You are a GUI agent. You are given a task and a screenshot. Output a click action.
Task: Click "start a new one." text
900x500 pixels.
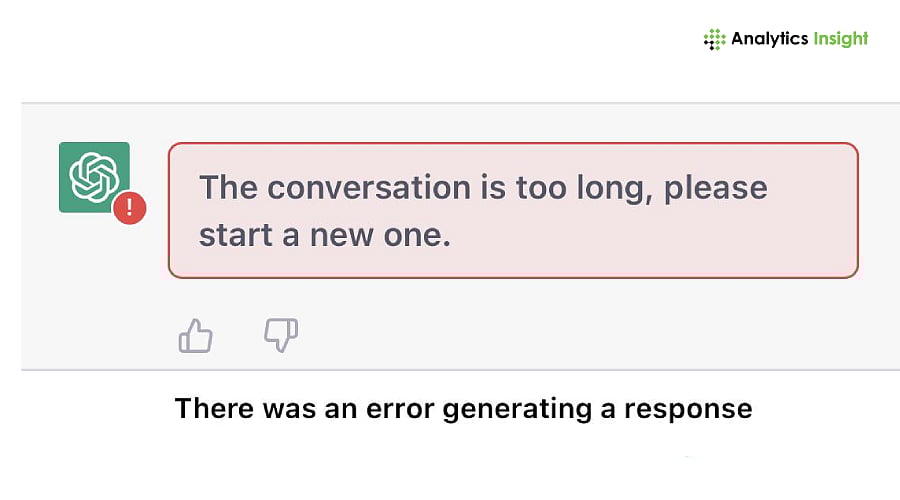(325, 235)
